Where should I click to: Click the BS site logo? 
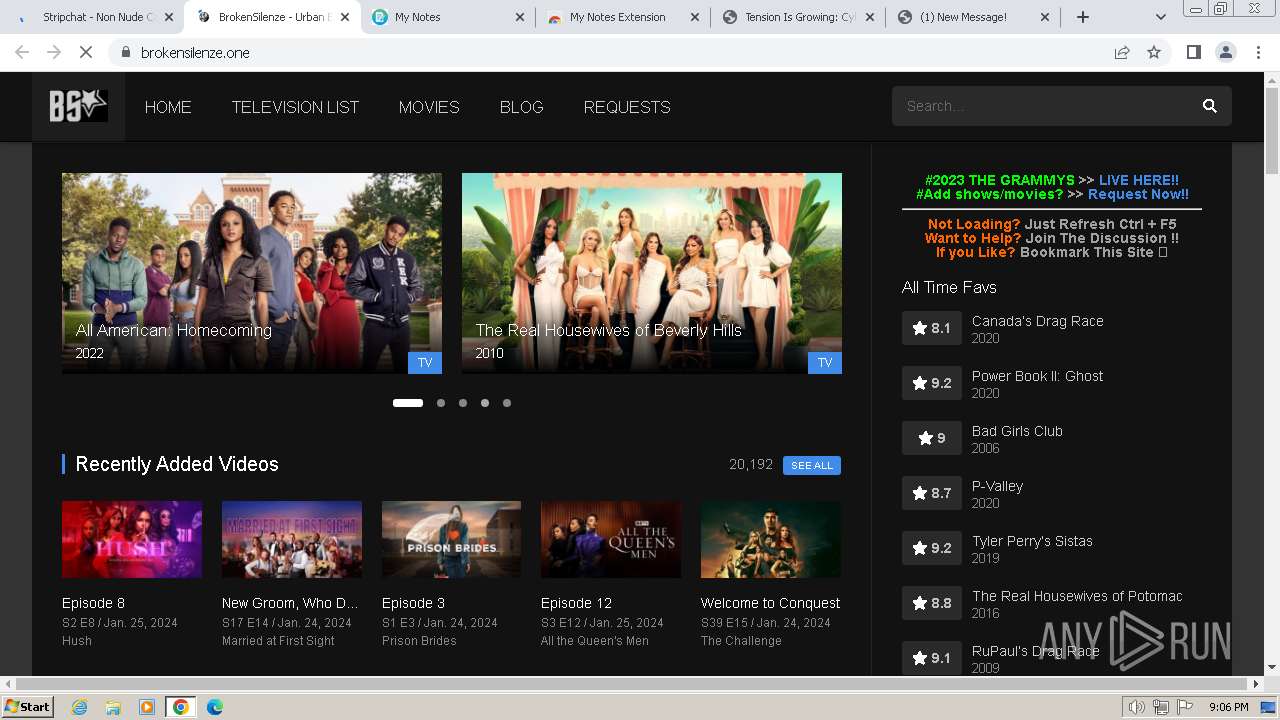point(78,106)
